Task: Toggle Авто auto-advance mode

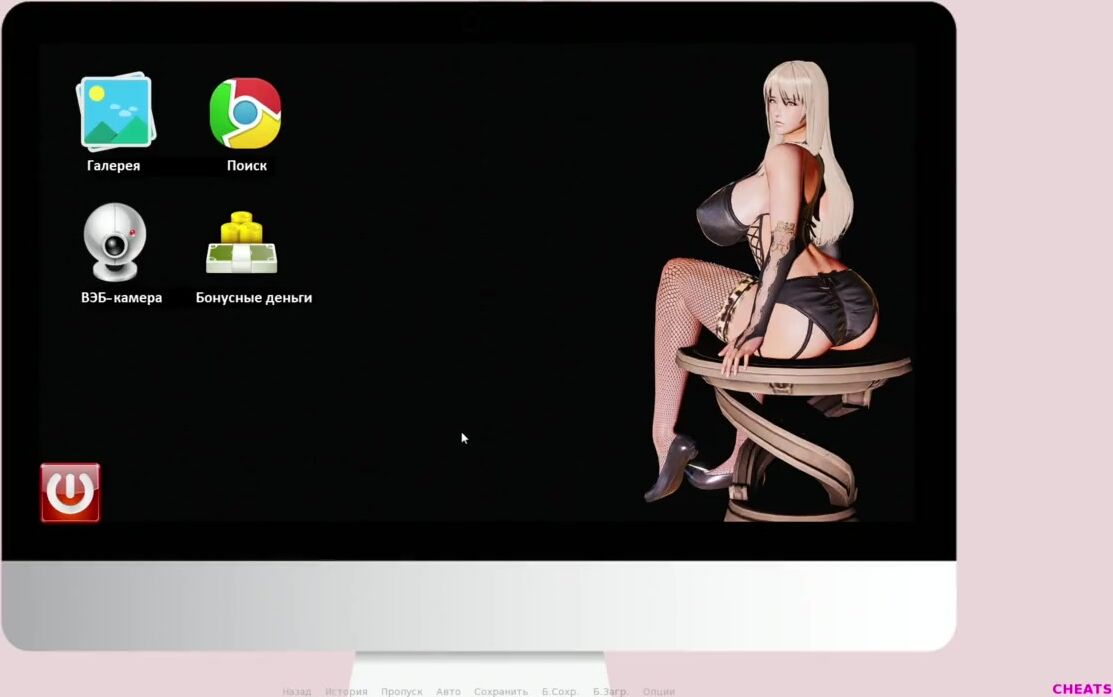Action: [x=448, y=691]
